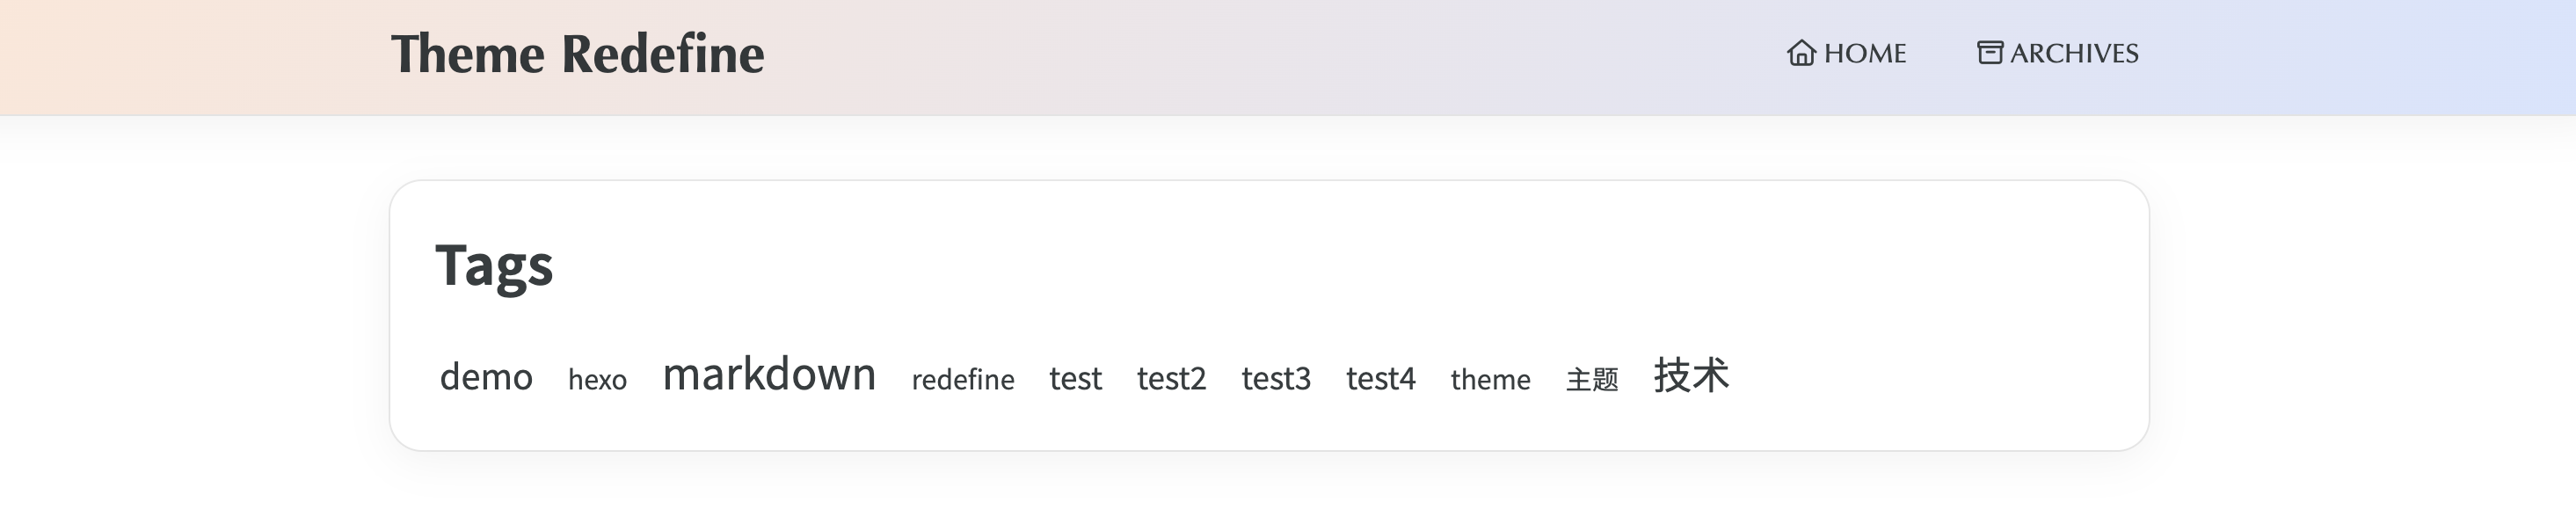Select the test3 tag
2576x531 pixels.
(x=1275, y=379)
